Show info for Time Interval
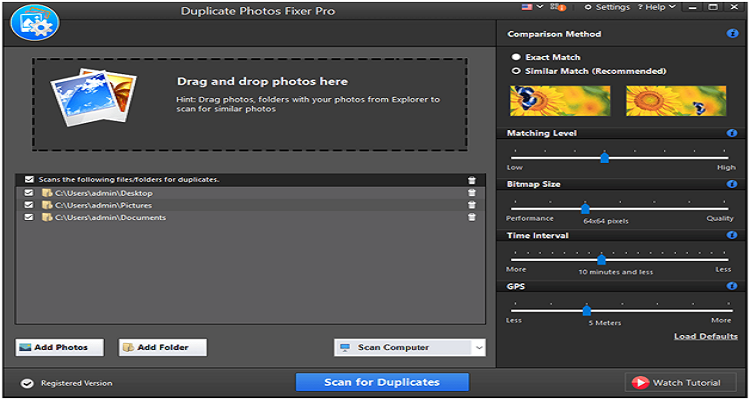Screen dimensions: 750x400 [732, 235]
